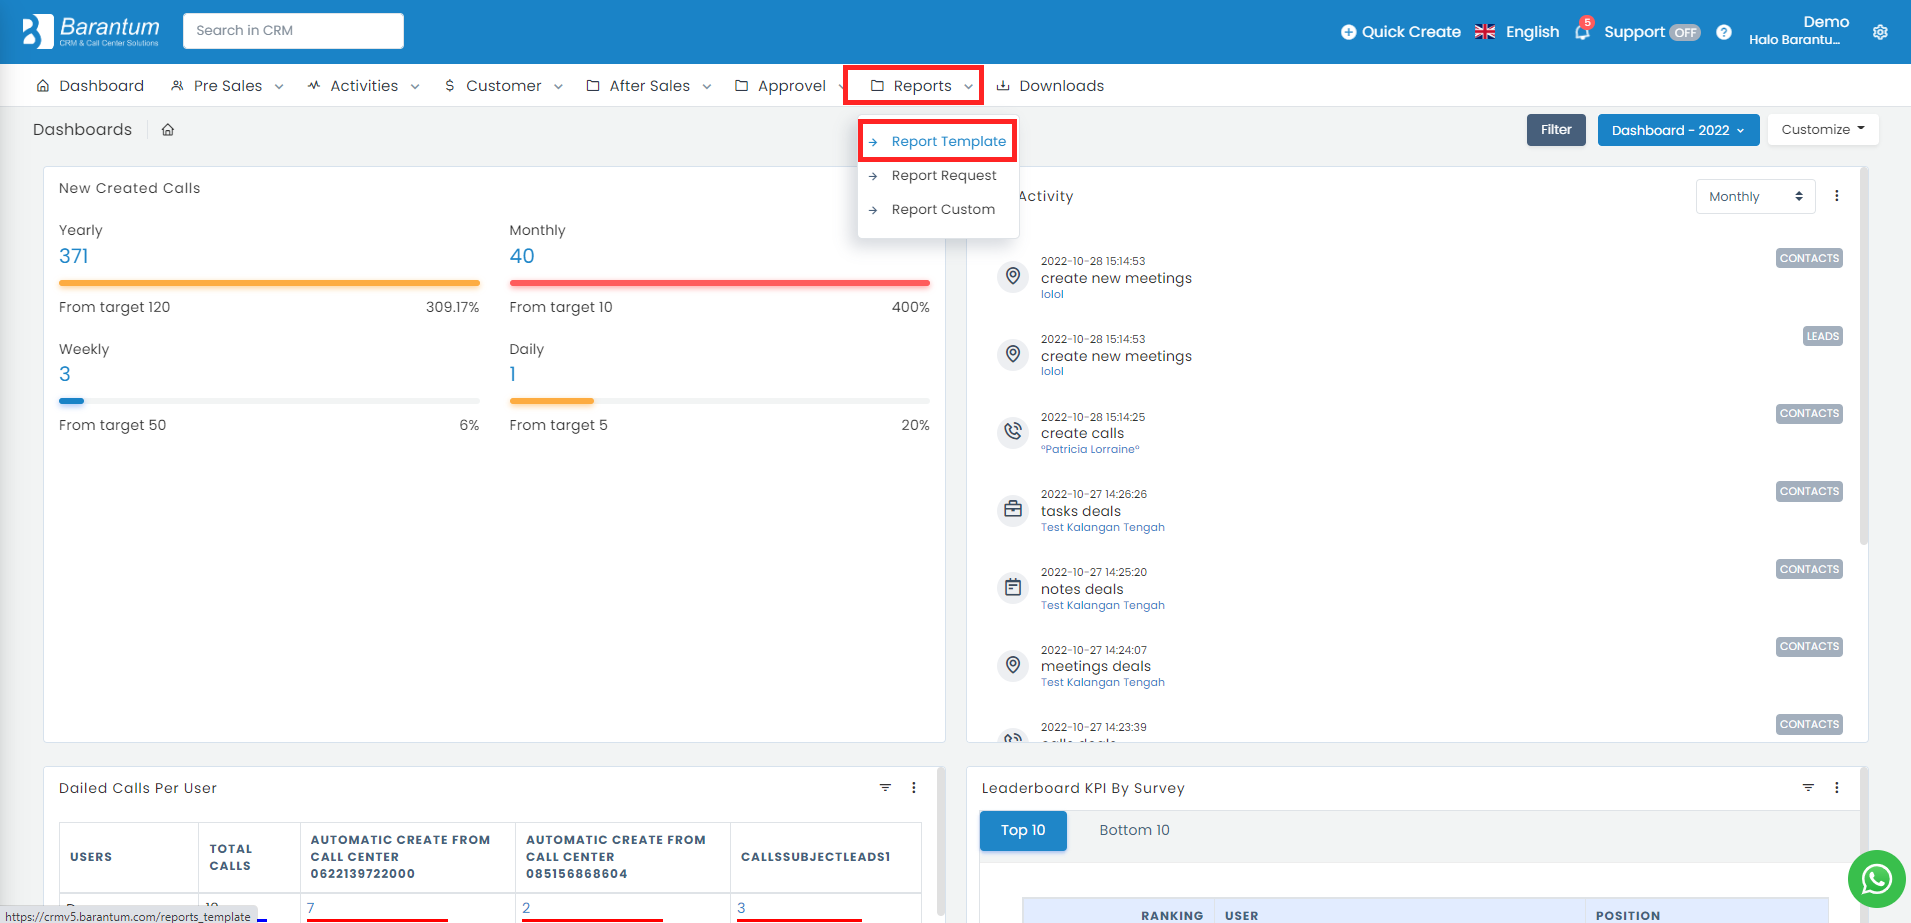1911x923 pixels.
Task: Click the Search in CRM field
Action: pos(293,31)
